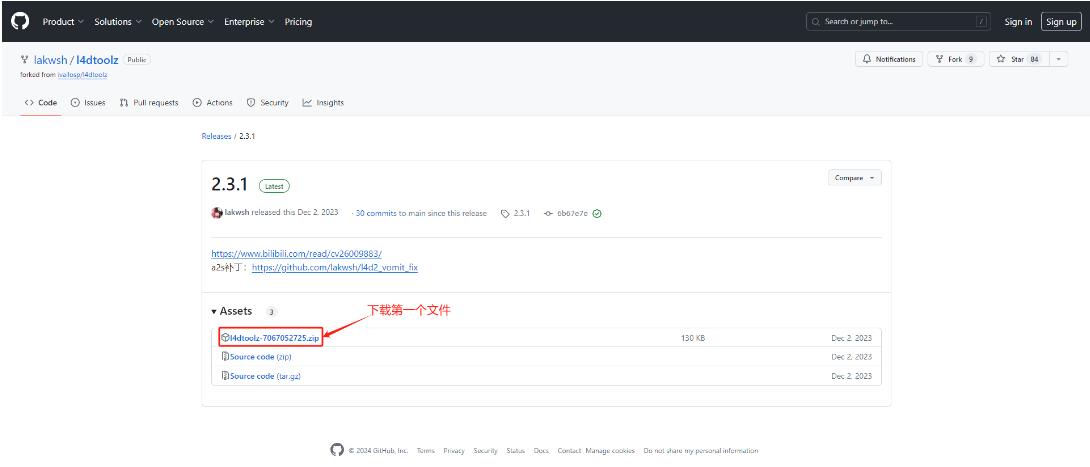Open the star lists dropdown arrow
The height and width of the screenshot is (467, 1090).
point(1058,59)
